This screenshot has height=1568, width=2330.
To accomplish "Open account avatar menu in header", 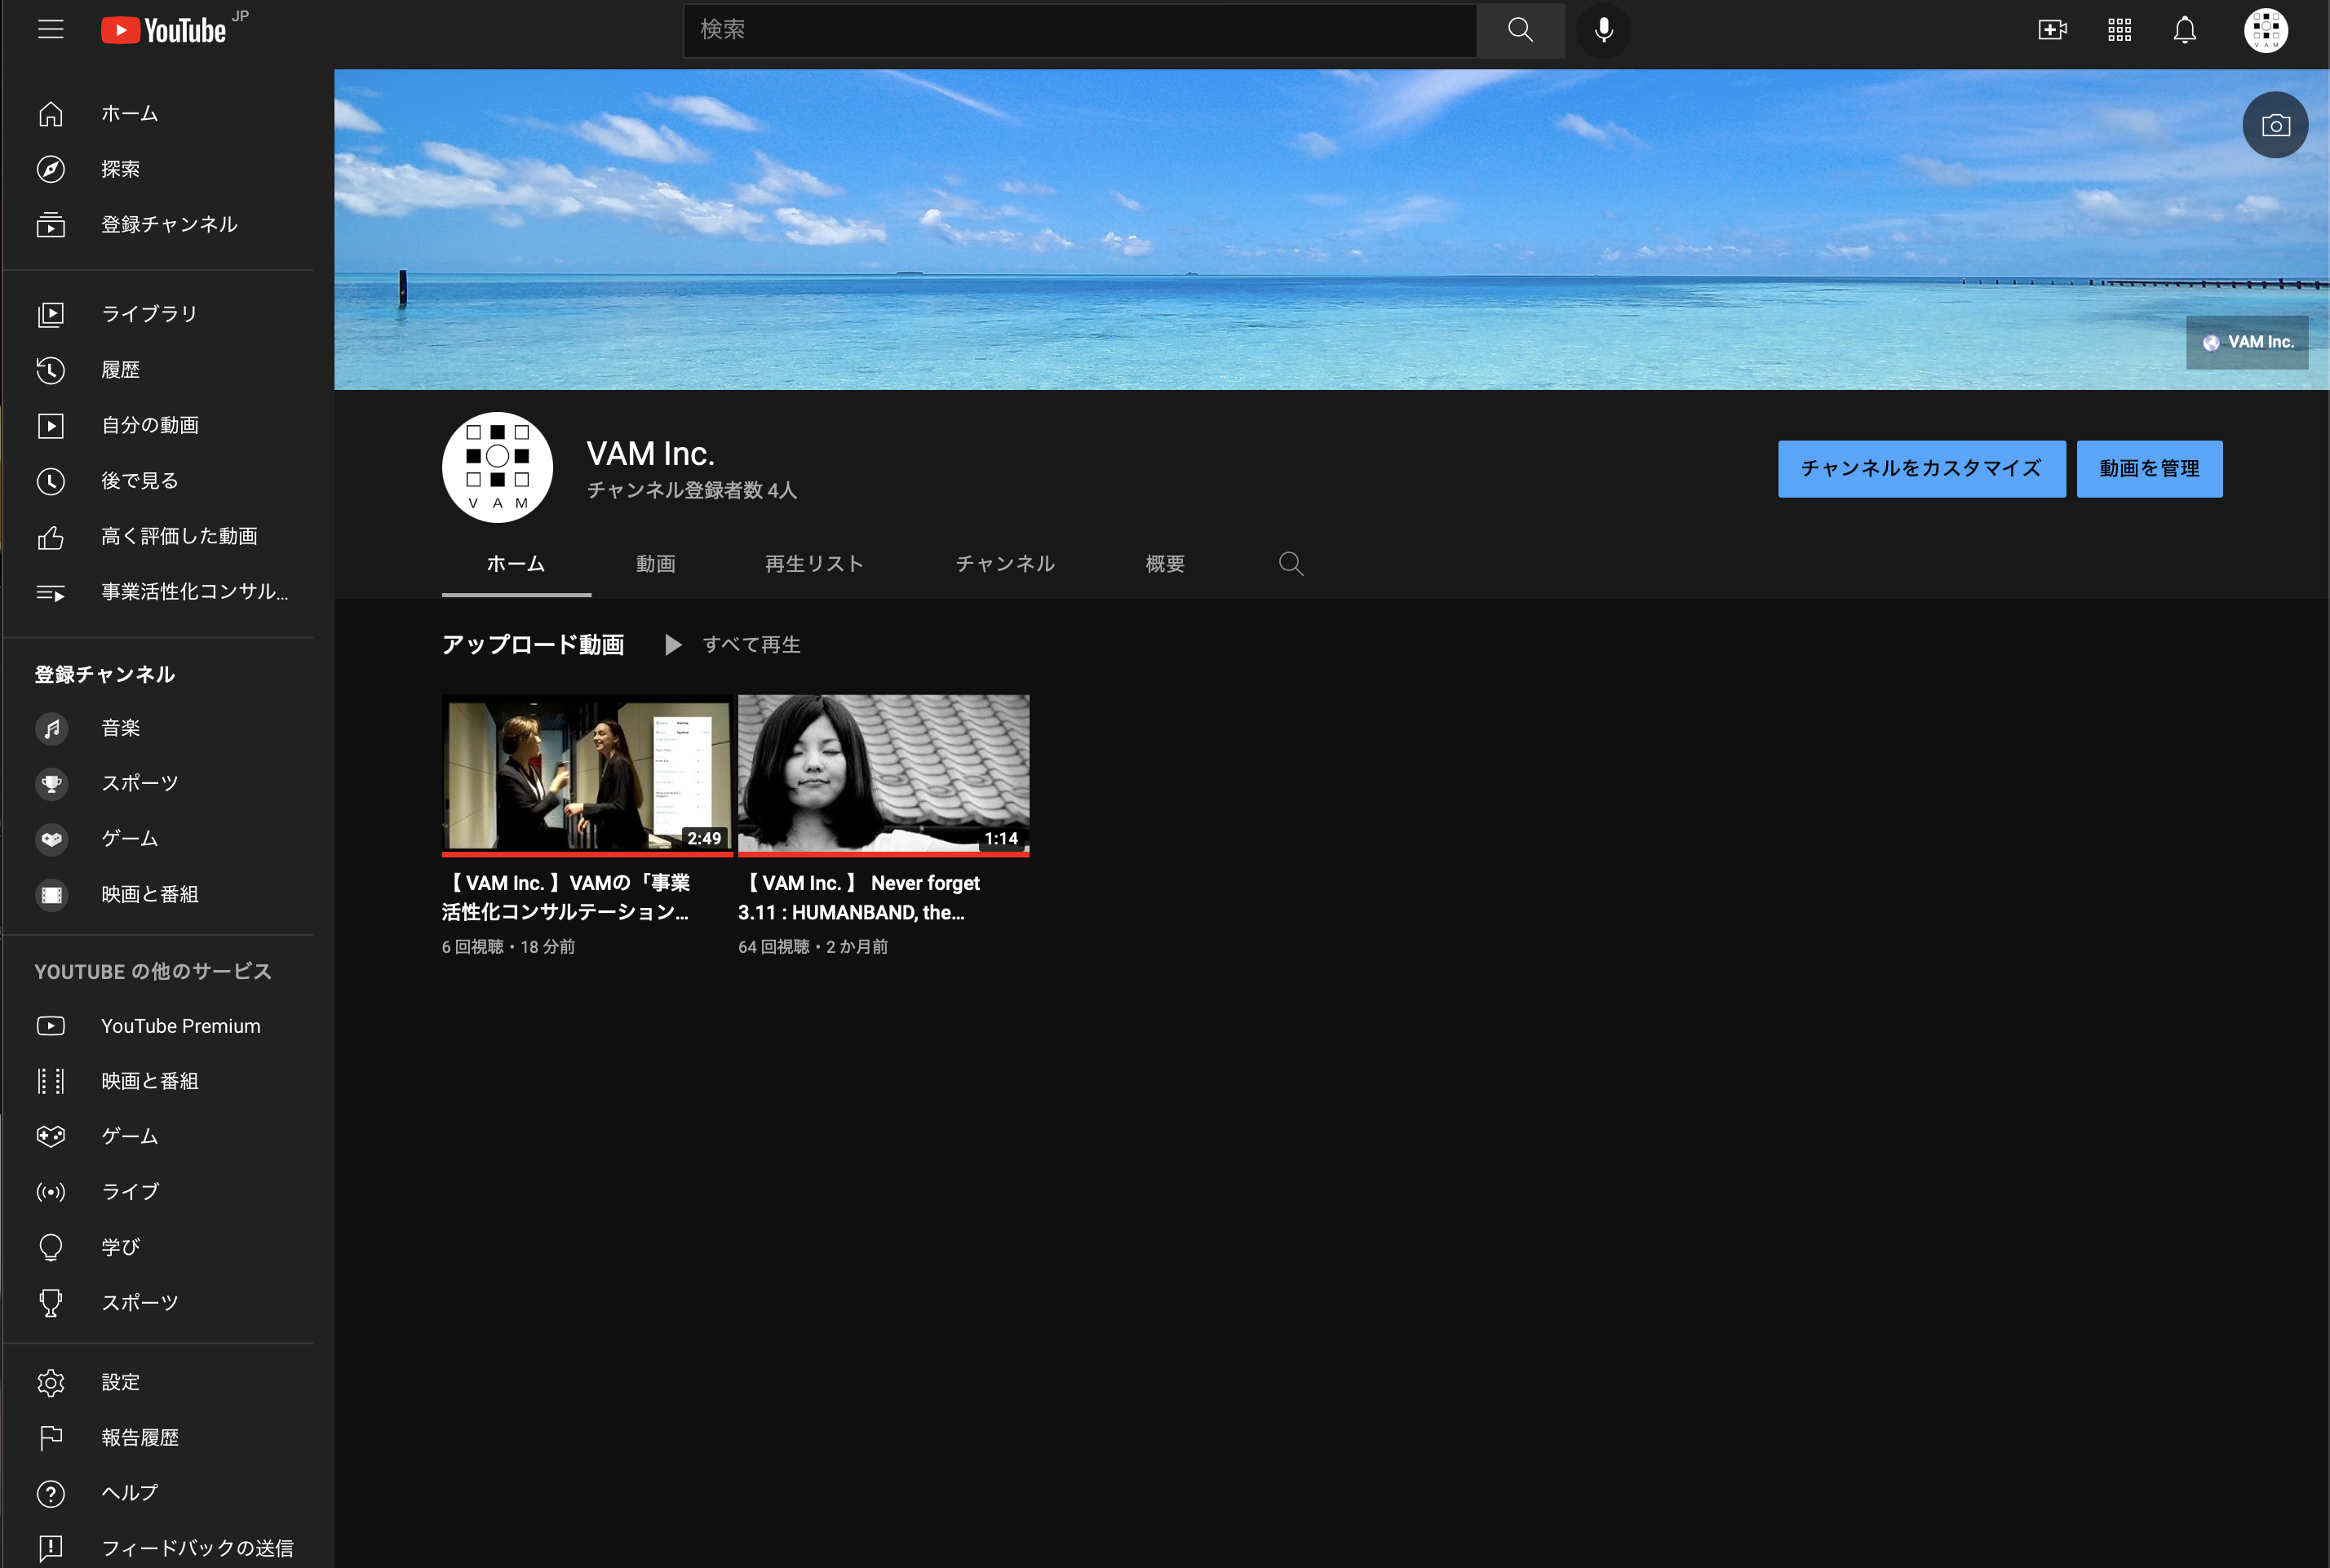I will click(x=2265, y=30).
